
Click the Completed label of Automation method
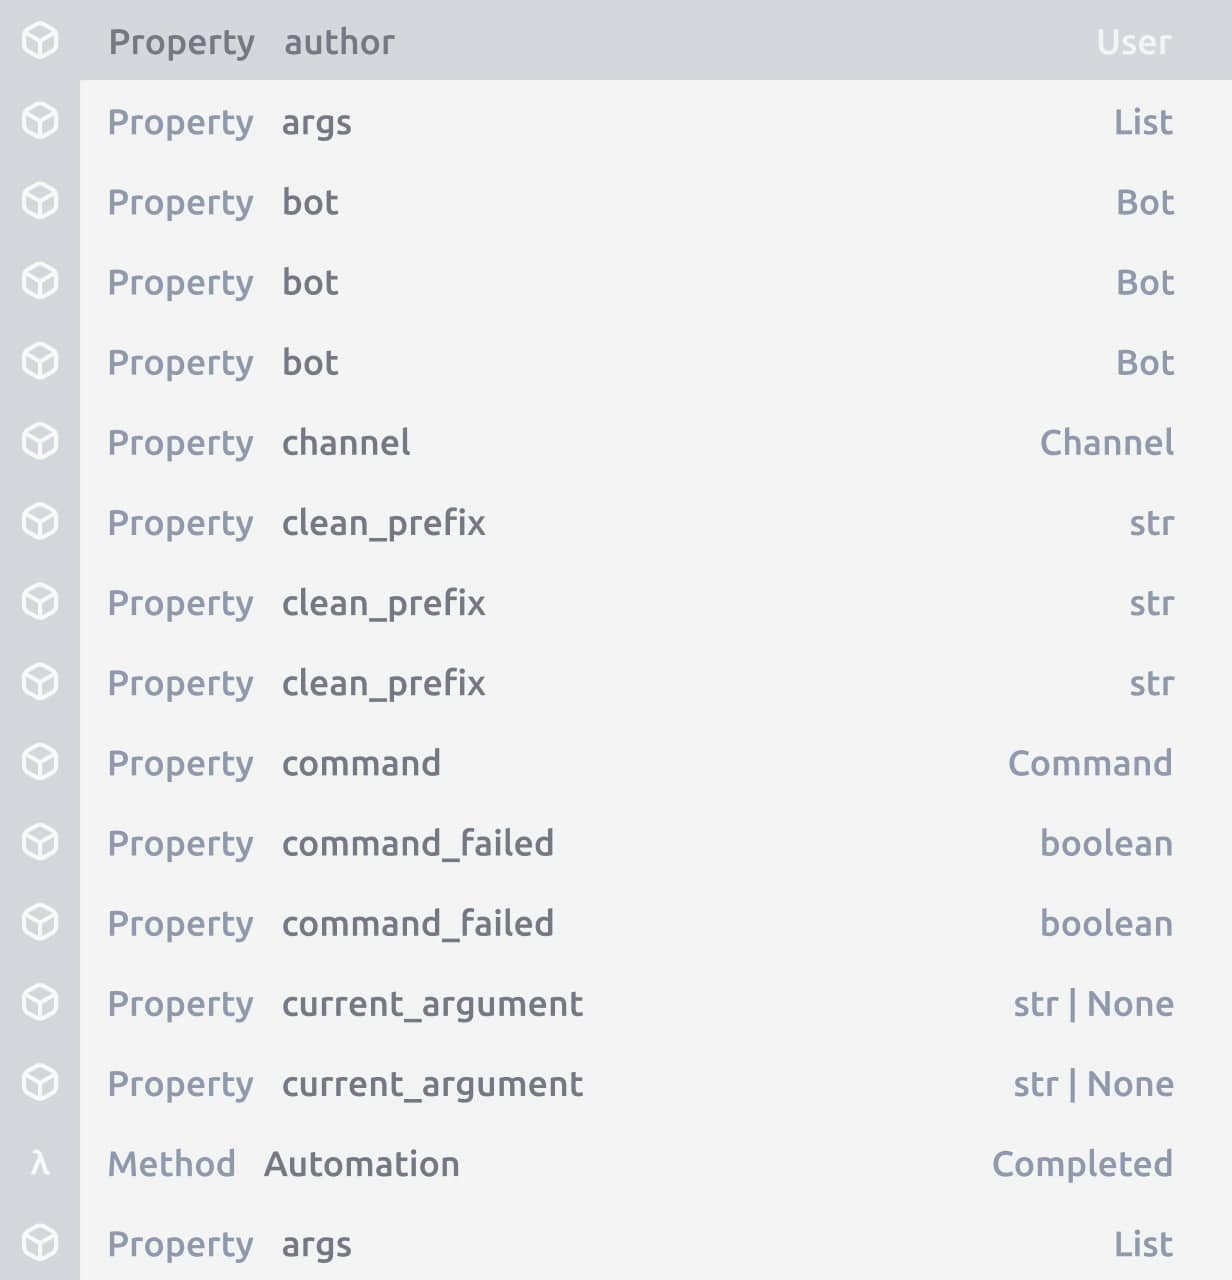(1081, 1164)
